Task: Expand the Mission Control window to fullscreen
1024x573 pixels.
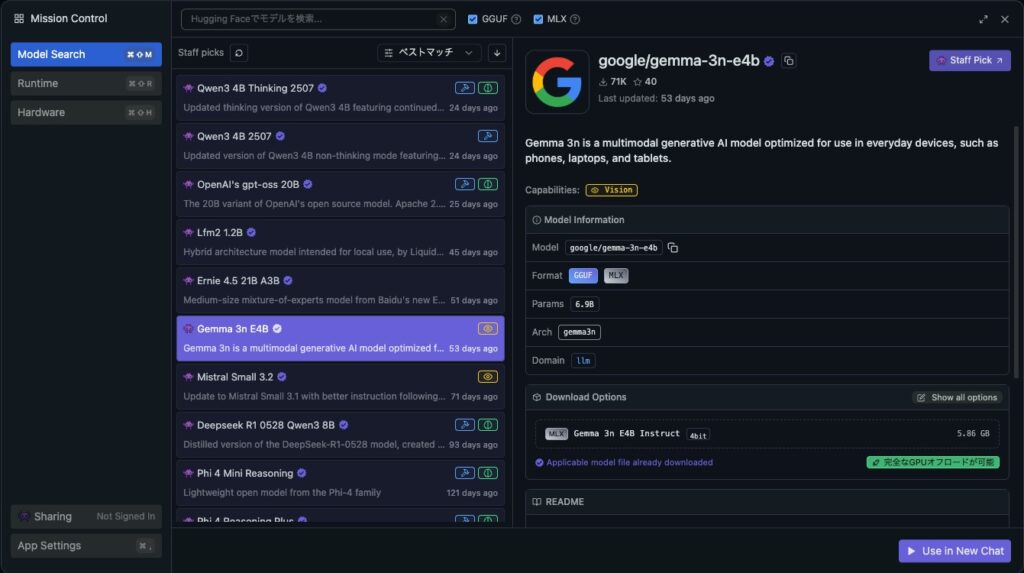Action: pos(983,19)
